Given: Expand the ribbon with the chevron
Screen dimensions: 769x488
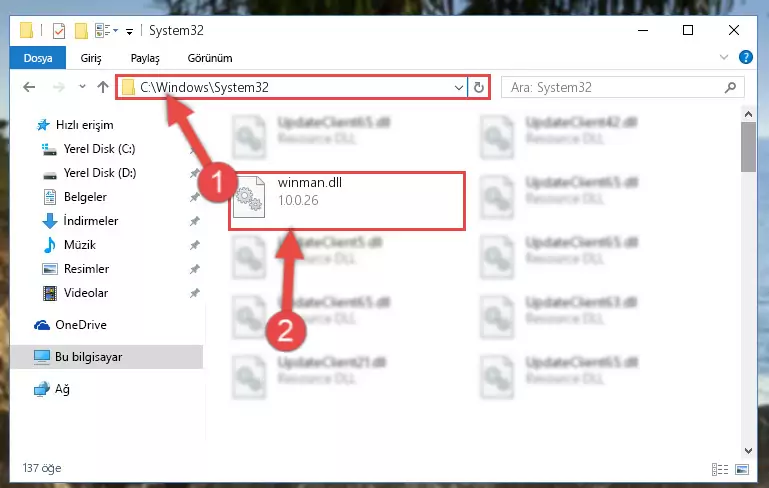Looking at the screenshot, I should pyautogui.click(x=724, y=57).
